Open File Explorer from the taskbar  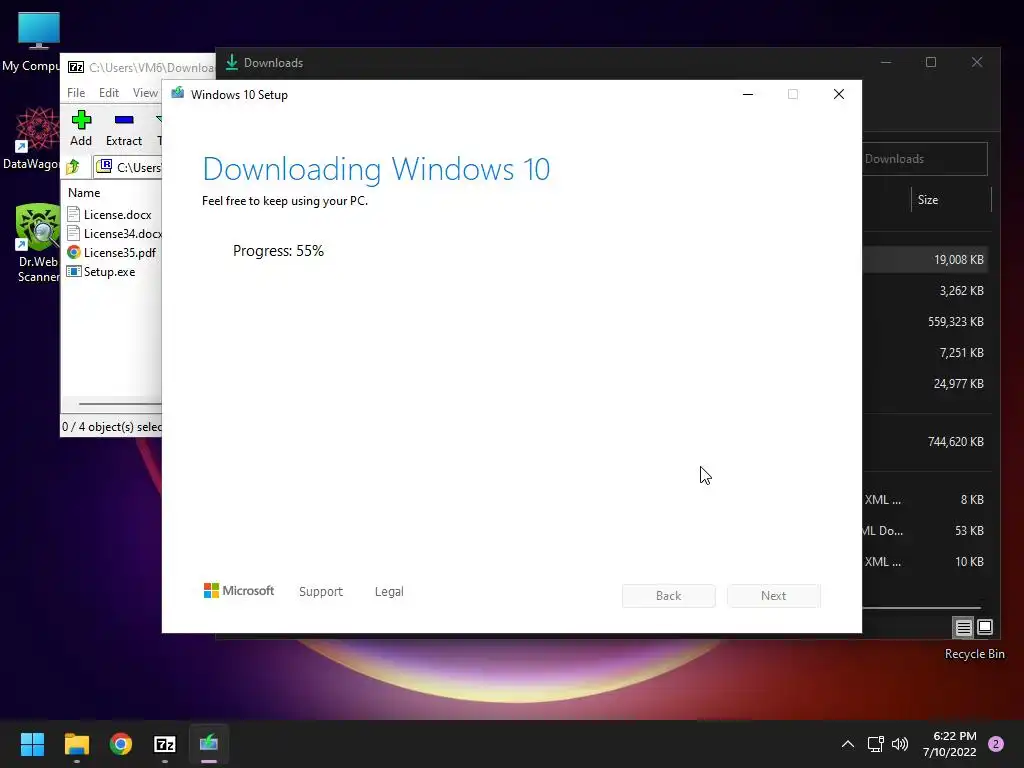tap(76, 744)
